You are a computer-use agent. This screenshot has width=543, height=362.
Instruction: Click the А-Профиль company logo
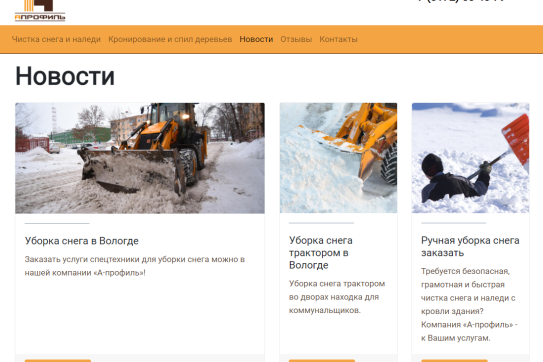click(x=40, y=11)
